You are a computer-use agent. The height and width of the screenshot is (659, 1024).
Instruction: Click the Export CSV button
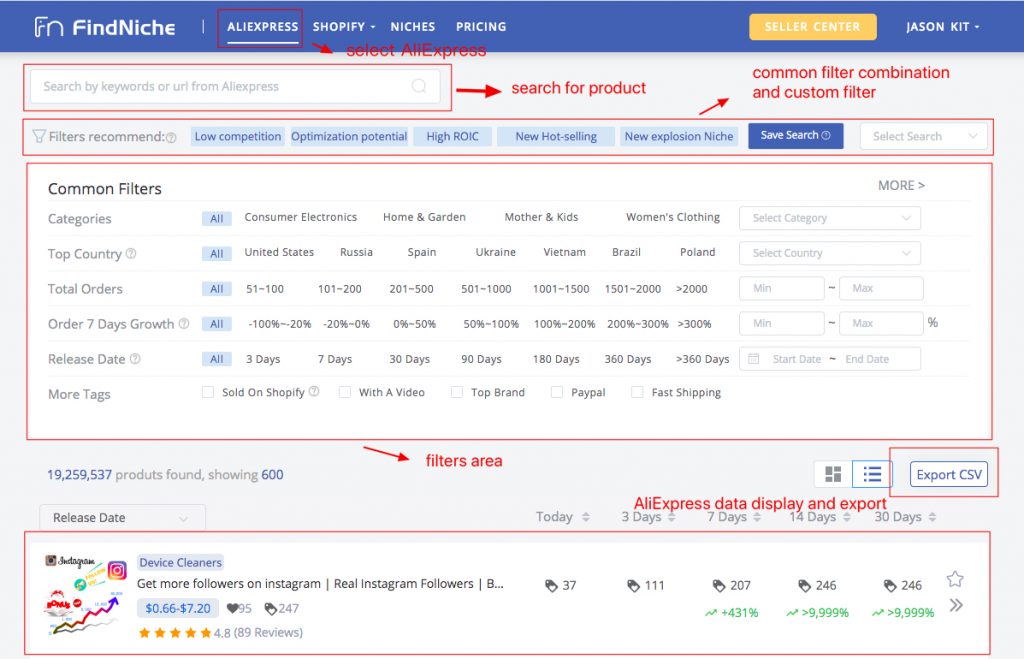(949, 475)
